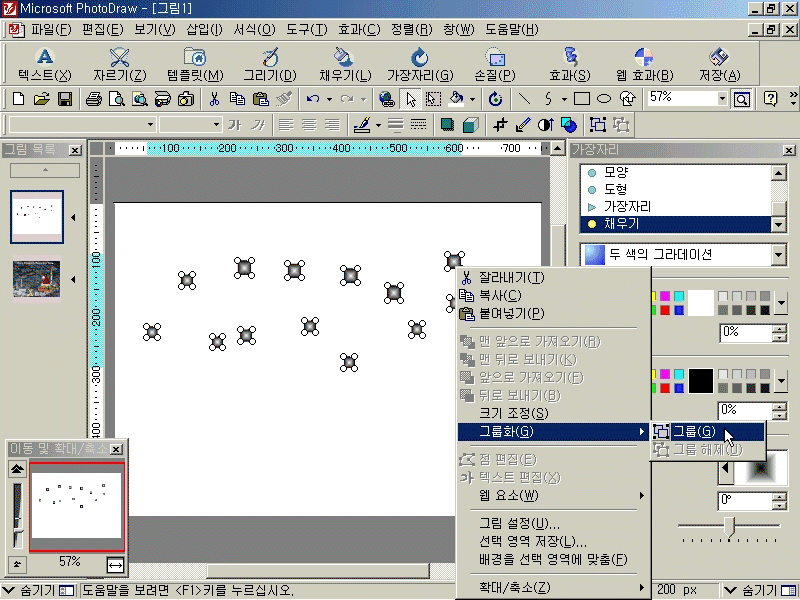Open the 채우기(L) paint bucket menu
The image size is (800, 600).
(x=345, y=64)
